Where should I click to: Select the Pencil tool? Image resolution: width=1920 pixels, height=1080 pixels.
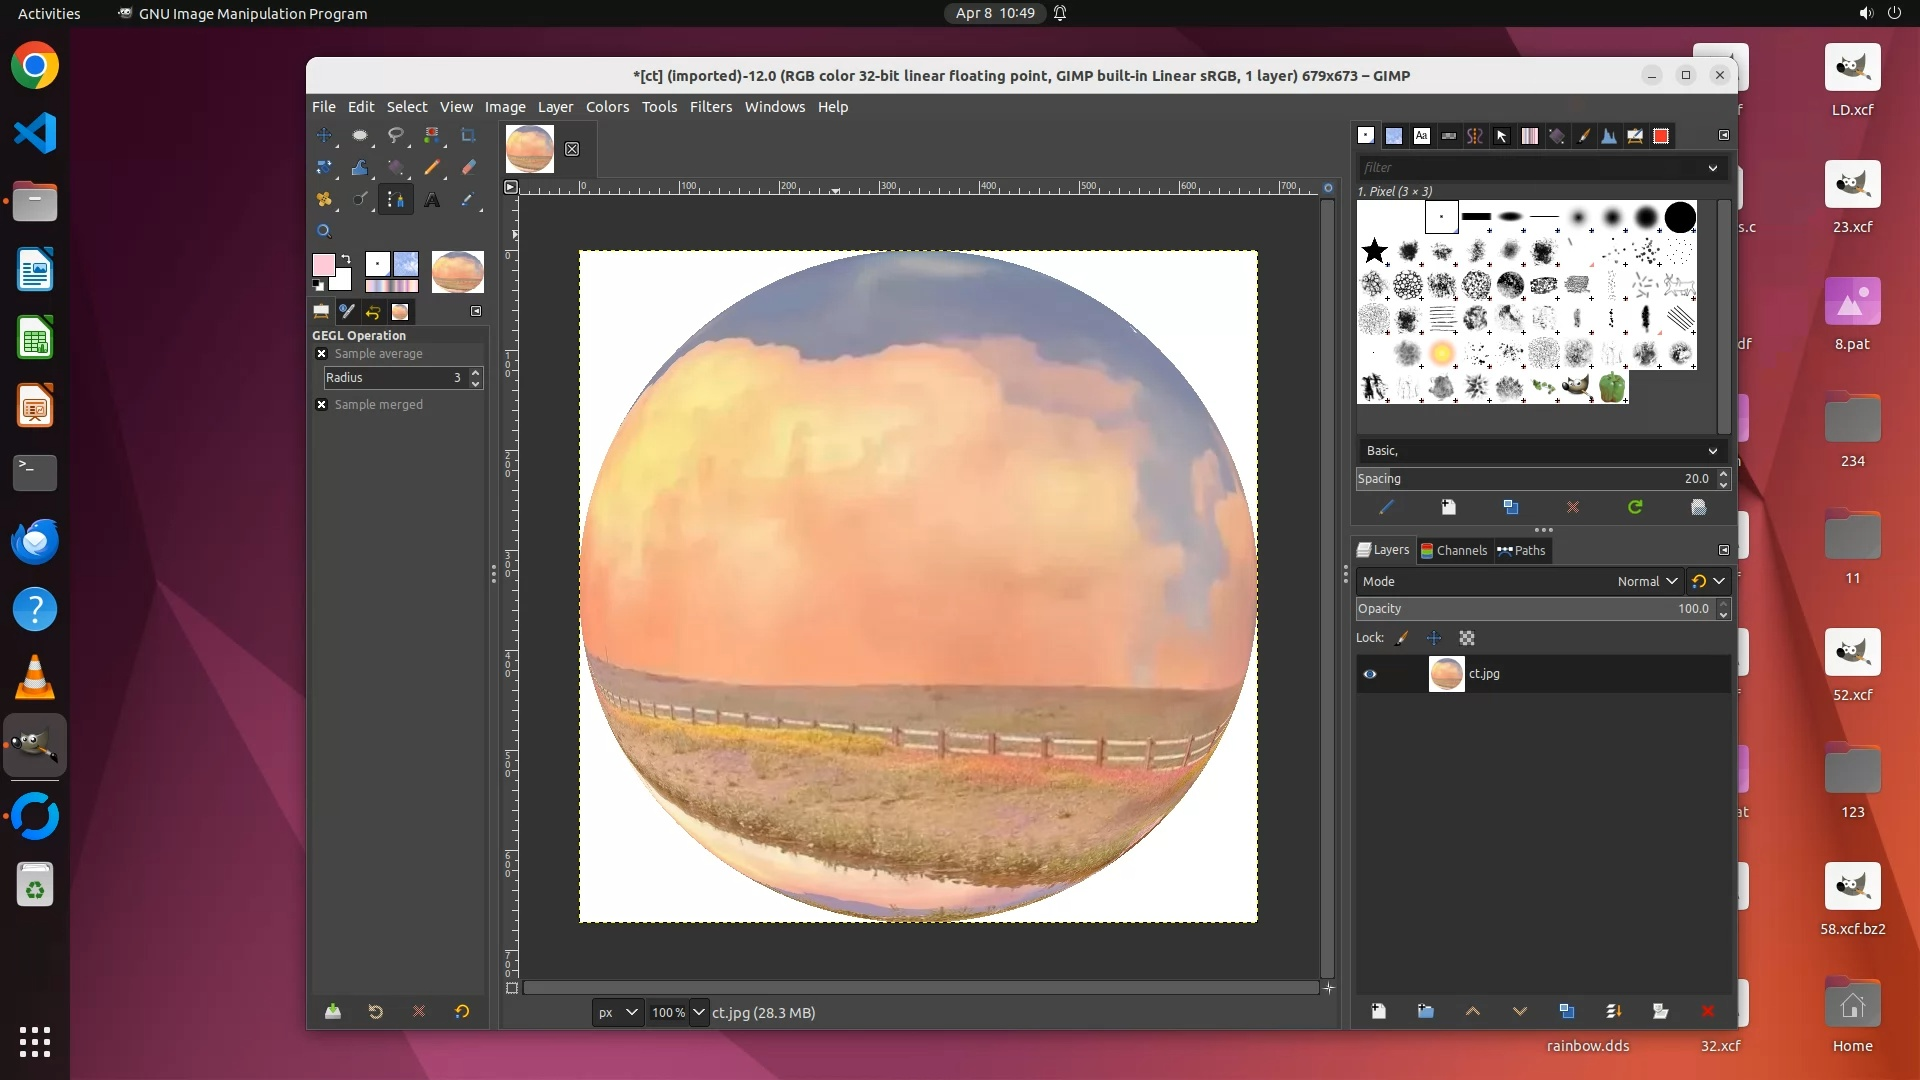432,167
